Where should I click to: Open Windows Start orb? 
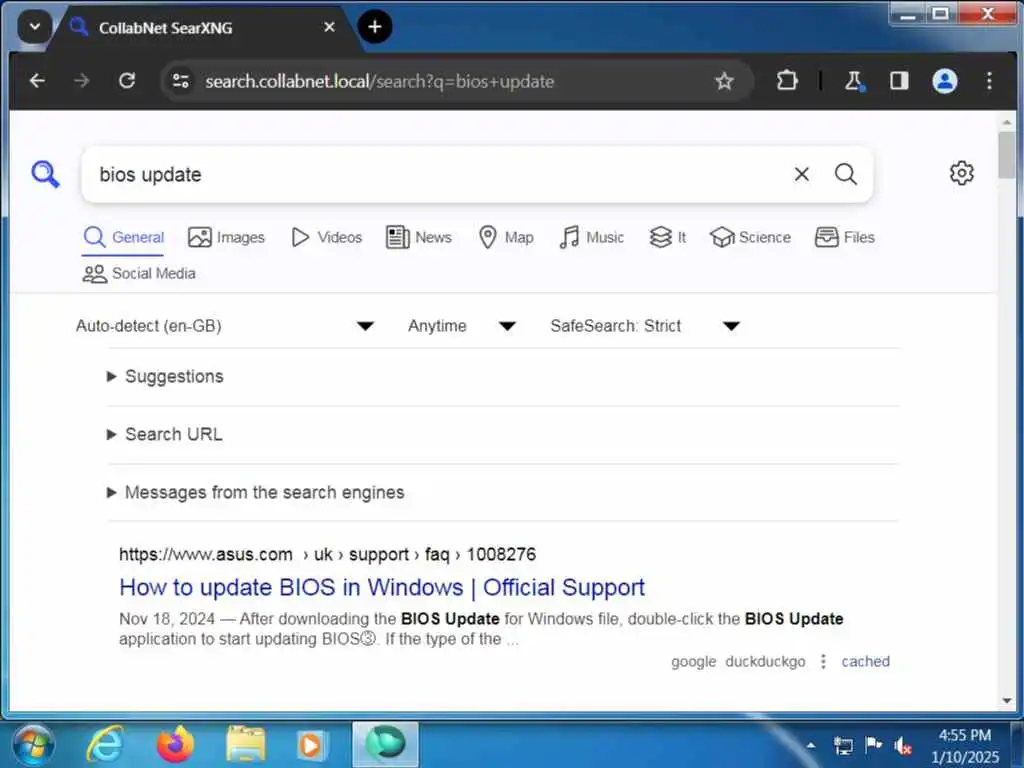tap(33, 744)
